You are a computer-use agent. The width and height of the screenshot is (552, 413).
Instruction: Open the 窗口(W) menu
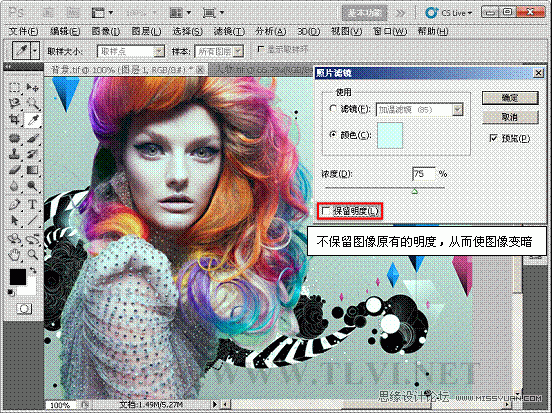390,31
